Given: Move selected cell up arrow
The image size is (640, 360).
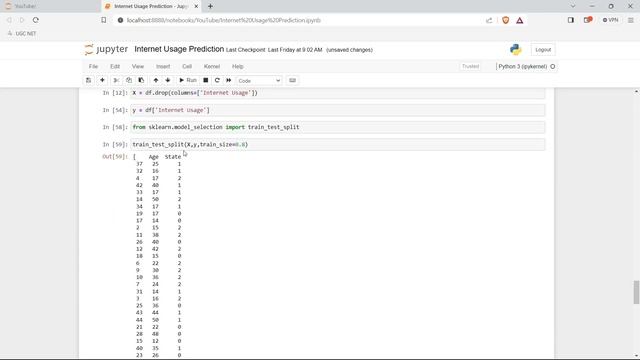Looking at the screenshot, I should 156,80.
